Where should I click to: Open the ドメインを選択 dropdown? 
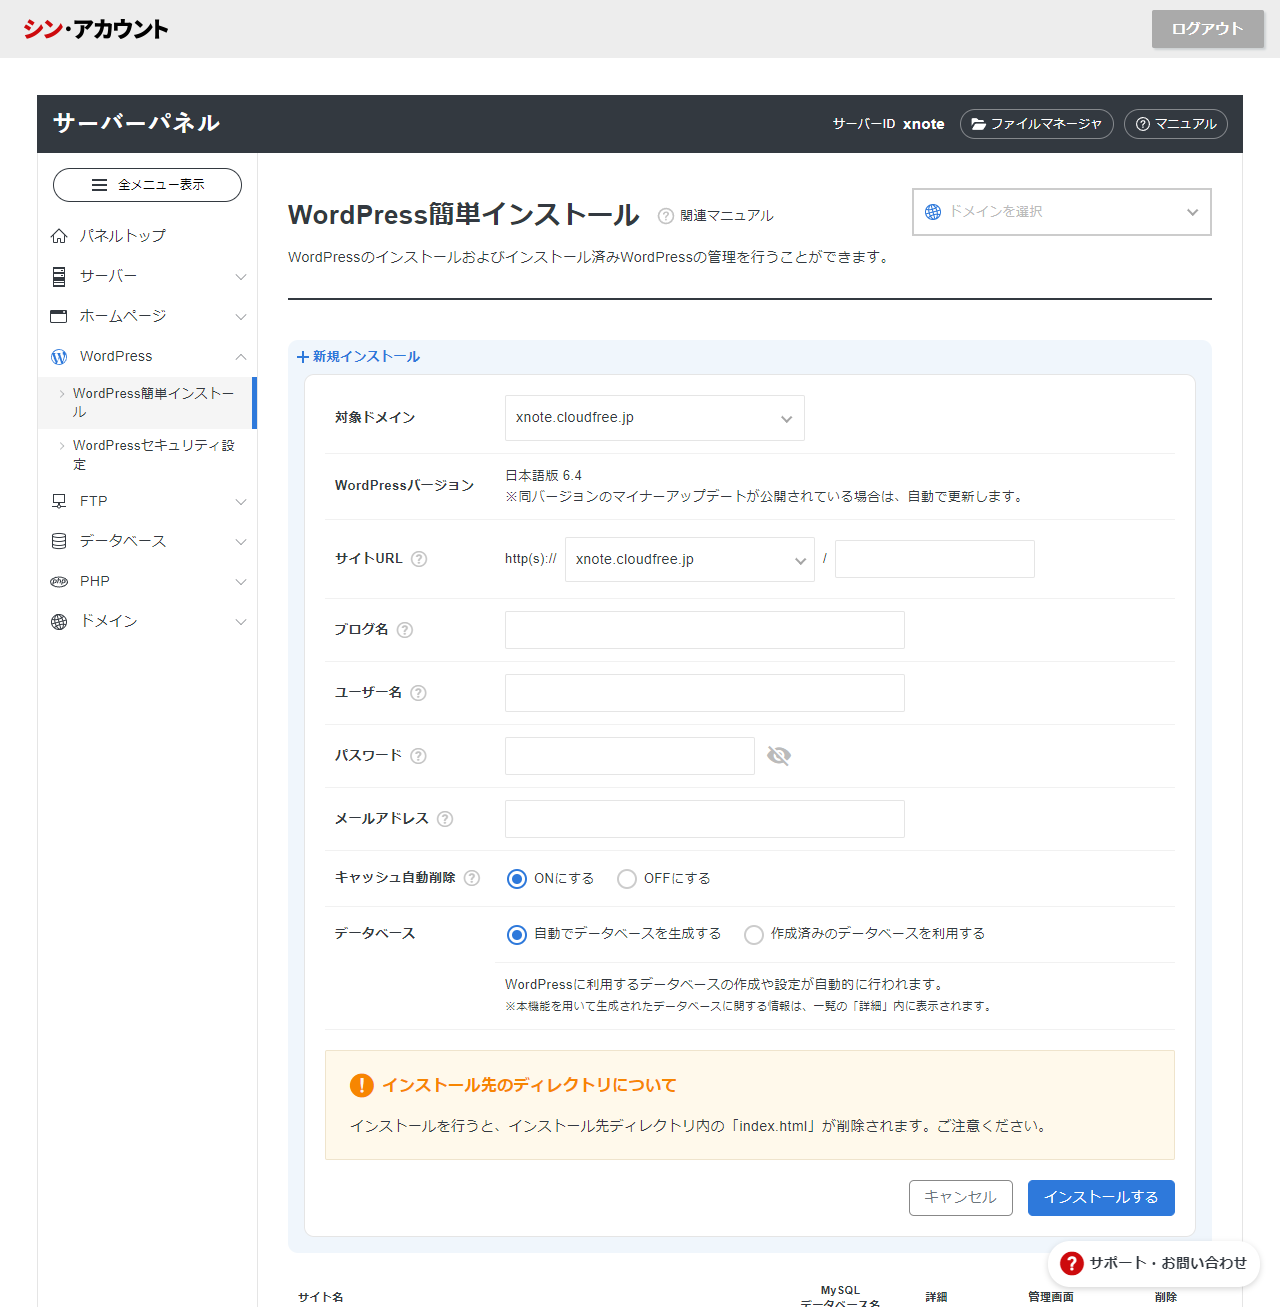pyautogui.click(x=1062, y=212)
